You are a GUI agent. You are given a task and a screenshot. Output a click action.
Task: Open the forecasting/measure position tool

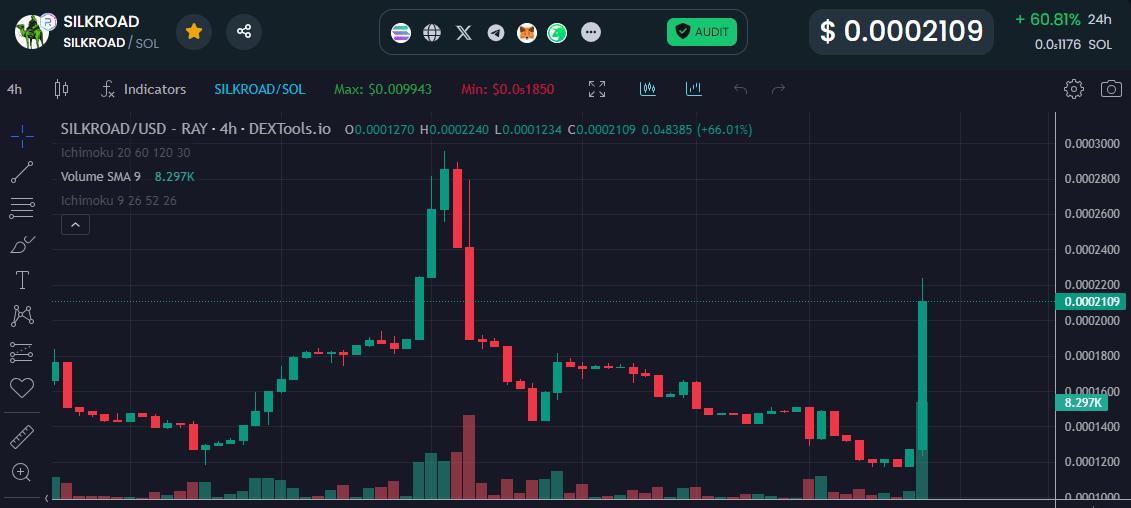22,352
